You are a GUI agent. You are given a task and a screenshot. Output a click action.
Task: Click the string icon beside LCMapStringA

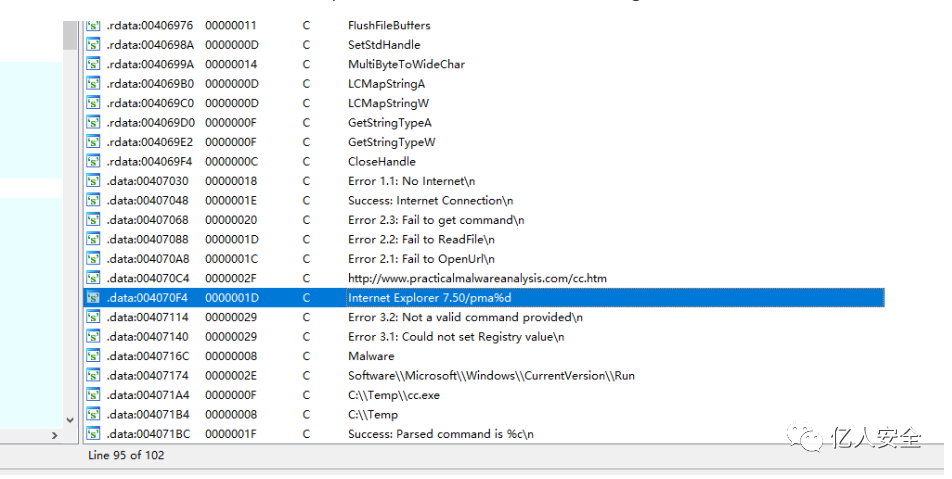pyautogui.click(x=93, y=83)
